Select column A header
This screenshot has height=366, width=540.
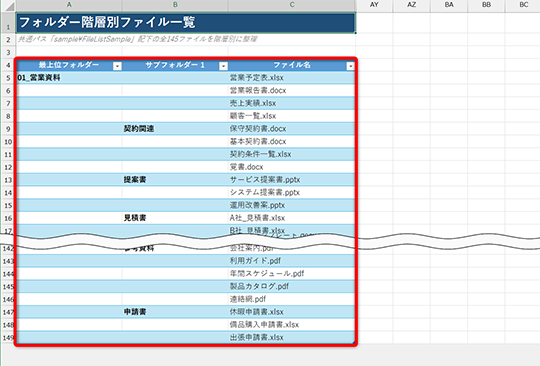pyautogui.click(x=69, y=5)
